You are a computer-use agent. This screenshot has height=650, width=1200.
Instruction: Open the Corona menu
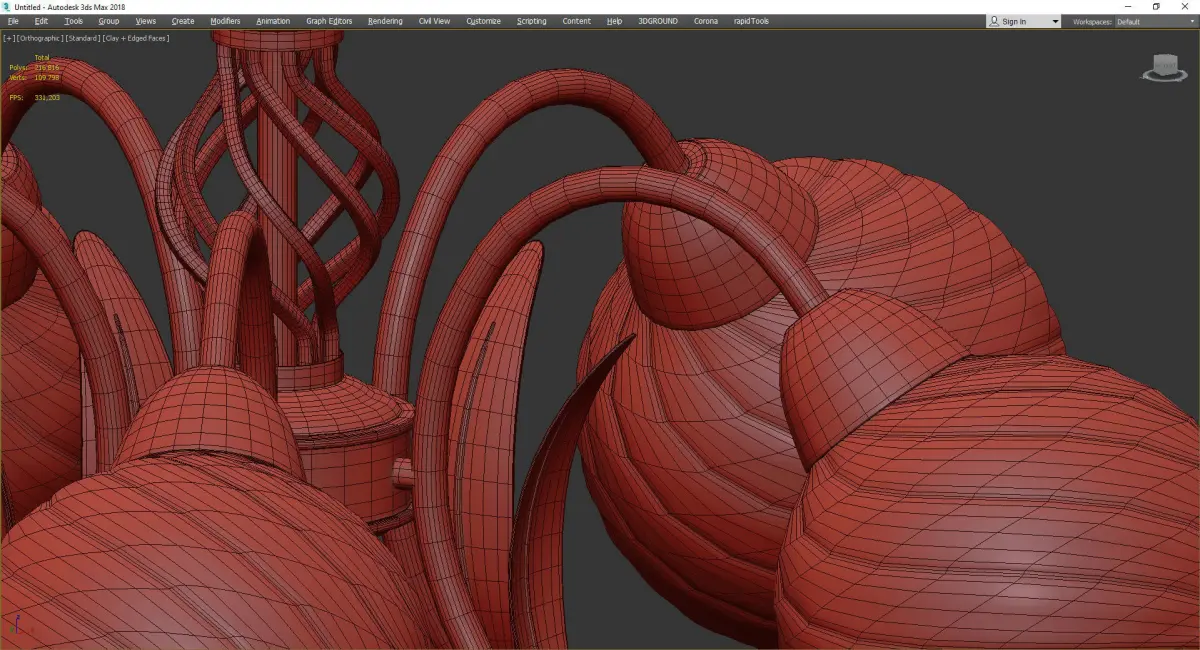705,21
